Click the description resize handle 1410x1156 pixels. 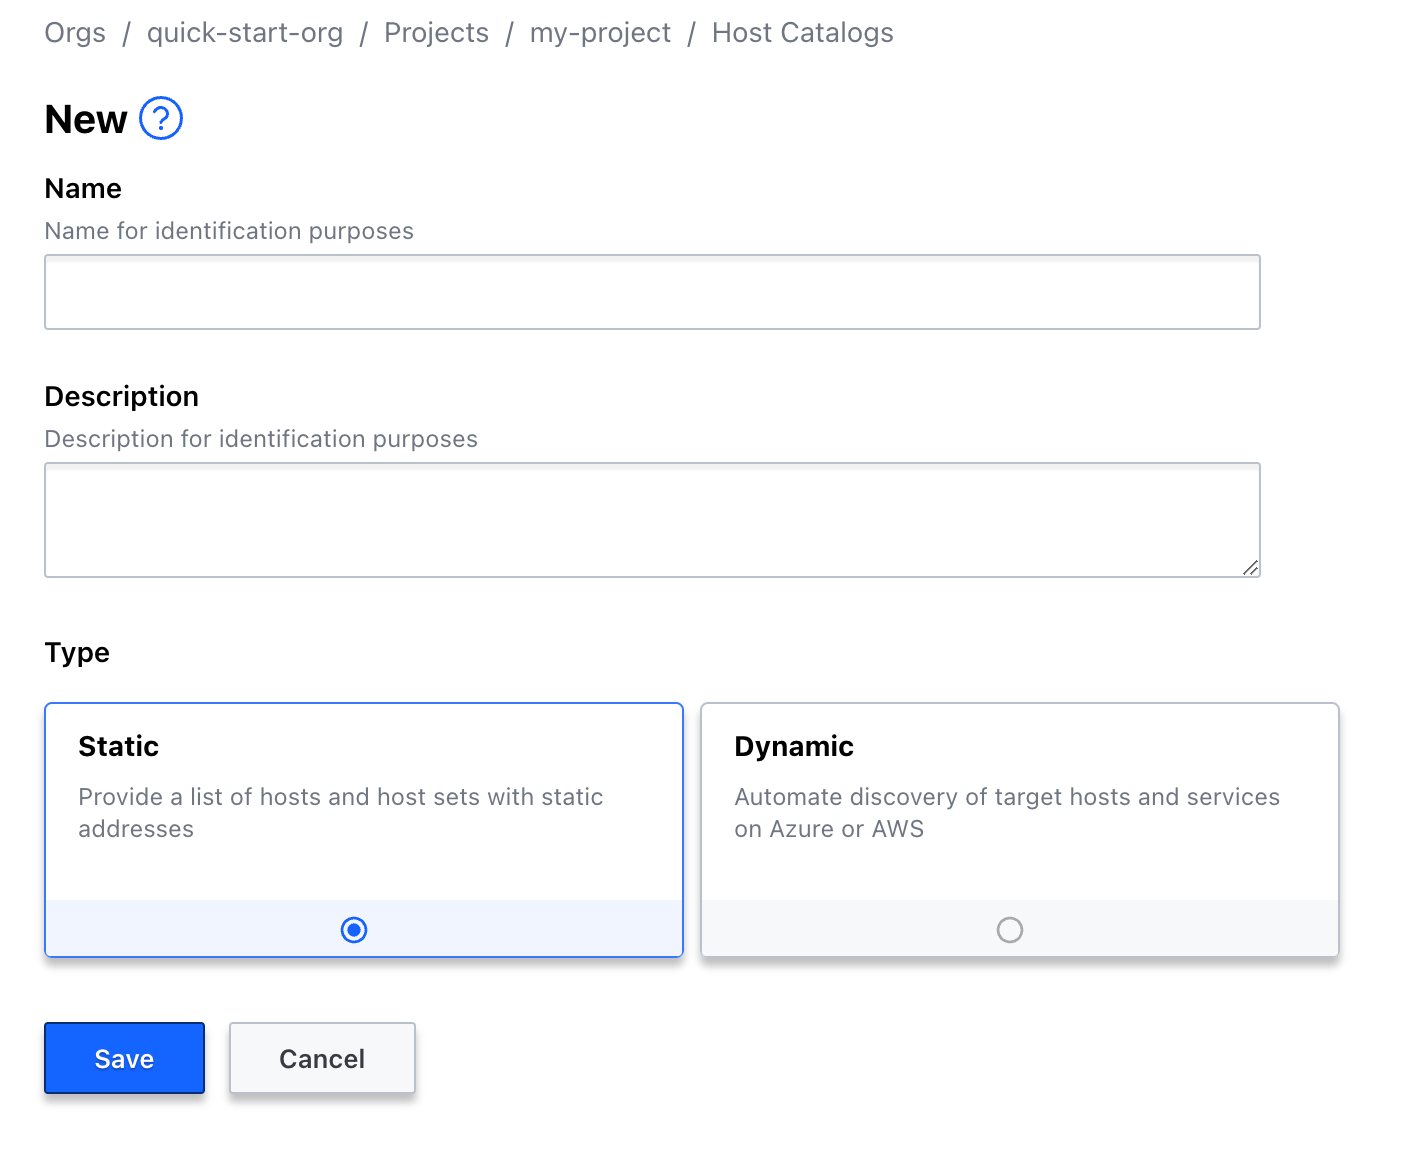tap(1251, 568)
